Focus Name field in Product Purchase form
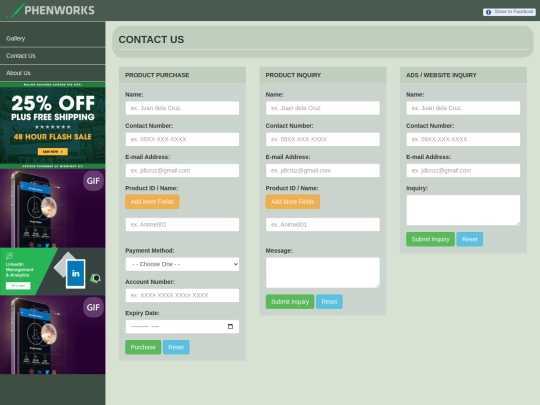Screen dimensions: 540x405 182,108
